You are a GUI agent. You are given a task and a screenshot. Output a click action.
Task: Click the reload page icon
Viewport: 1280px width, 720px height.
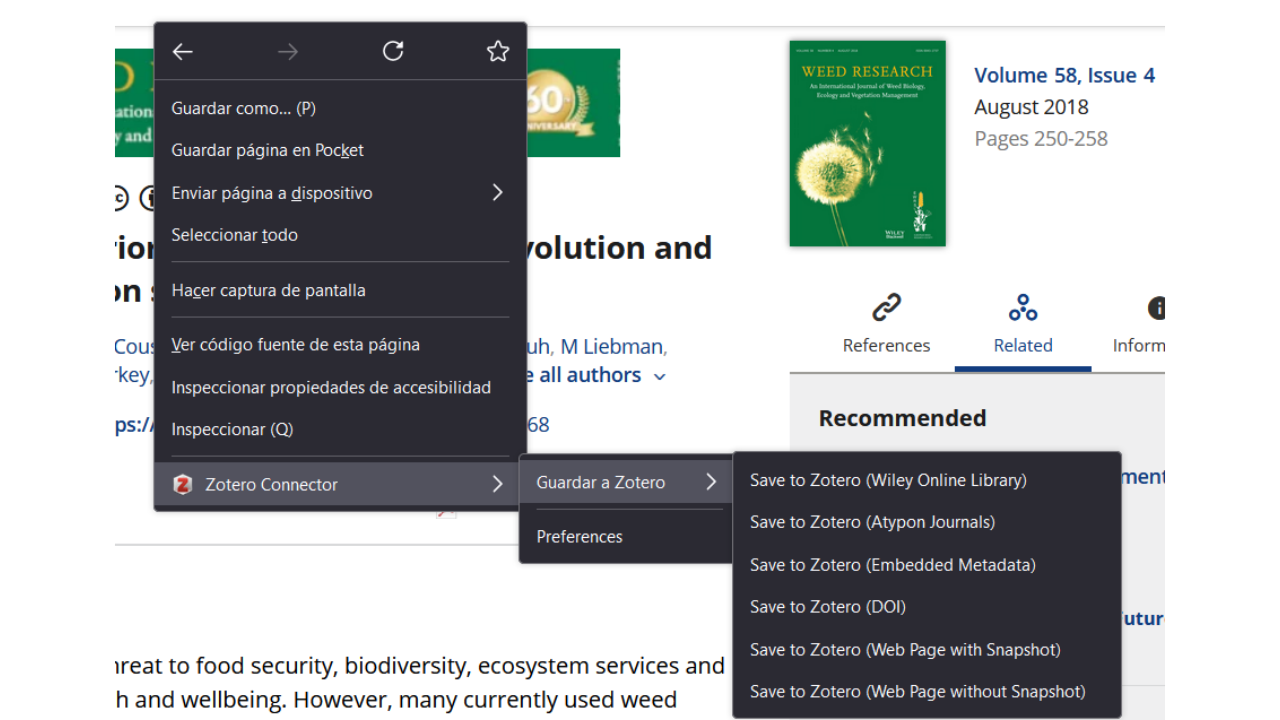click(393, 51)
